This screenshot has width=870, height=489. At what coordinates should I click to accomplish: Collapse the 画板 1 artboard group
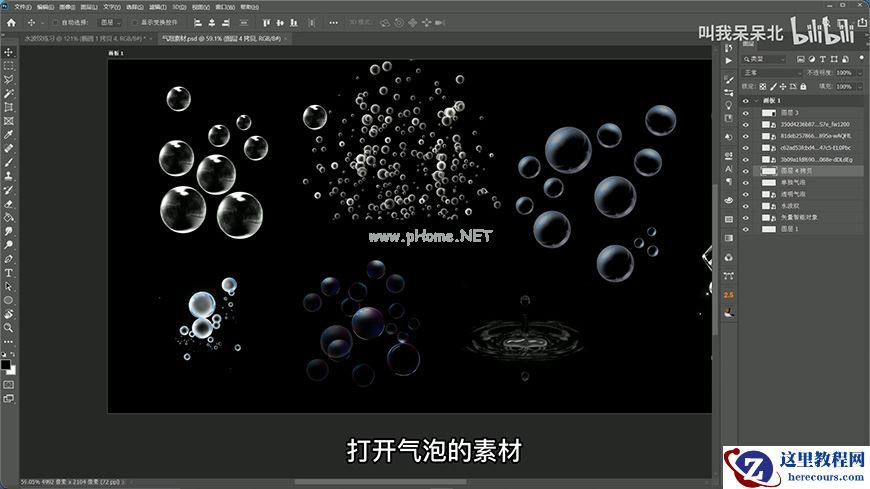point(756,101)
